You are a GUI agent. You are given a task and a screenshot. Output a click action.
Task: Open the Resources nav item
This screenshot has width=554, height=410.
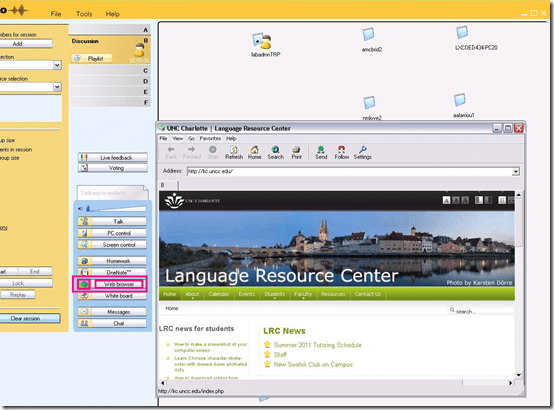click(333, 294)
